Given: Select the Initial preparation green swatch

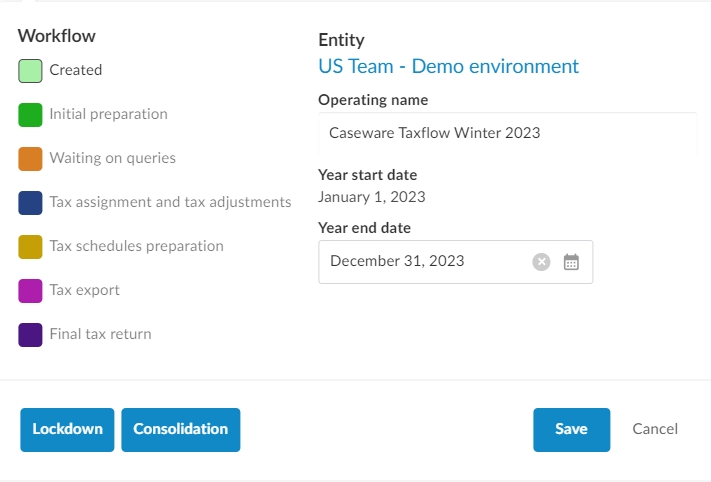Looking at the screenshot, I should coord(30,114).
